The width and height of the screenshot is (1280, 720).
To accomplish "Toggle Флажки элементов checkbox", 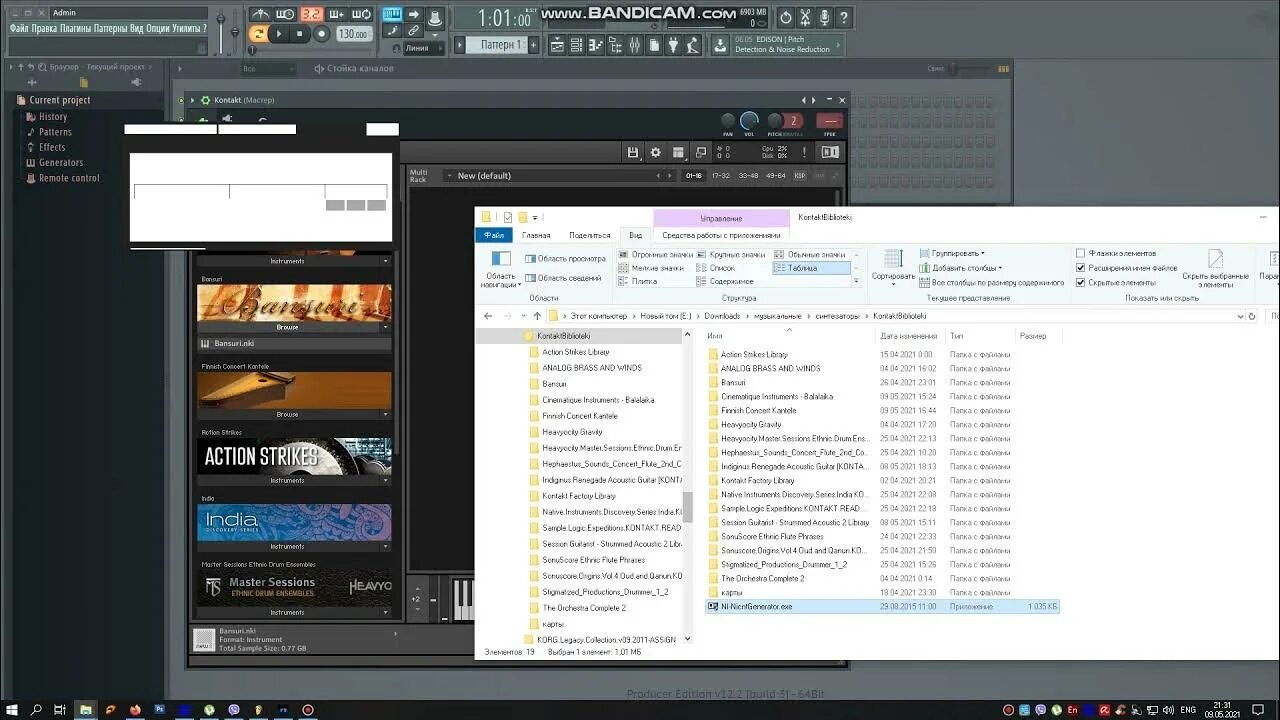I will coord(1080,253).
